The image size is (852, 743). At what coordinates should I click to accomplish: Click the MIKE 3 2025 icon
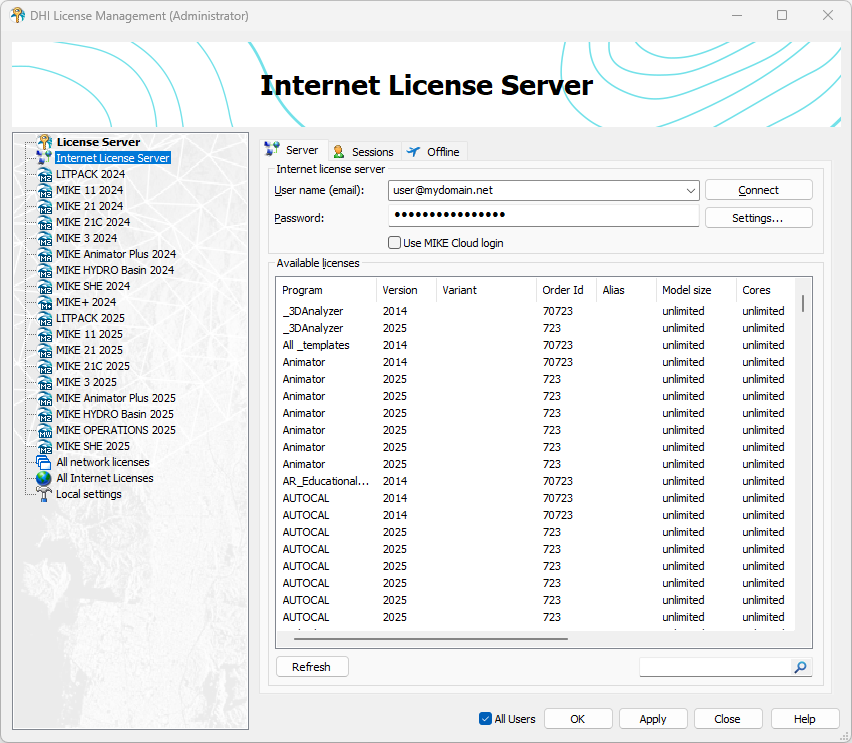pos(45,383)
